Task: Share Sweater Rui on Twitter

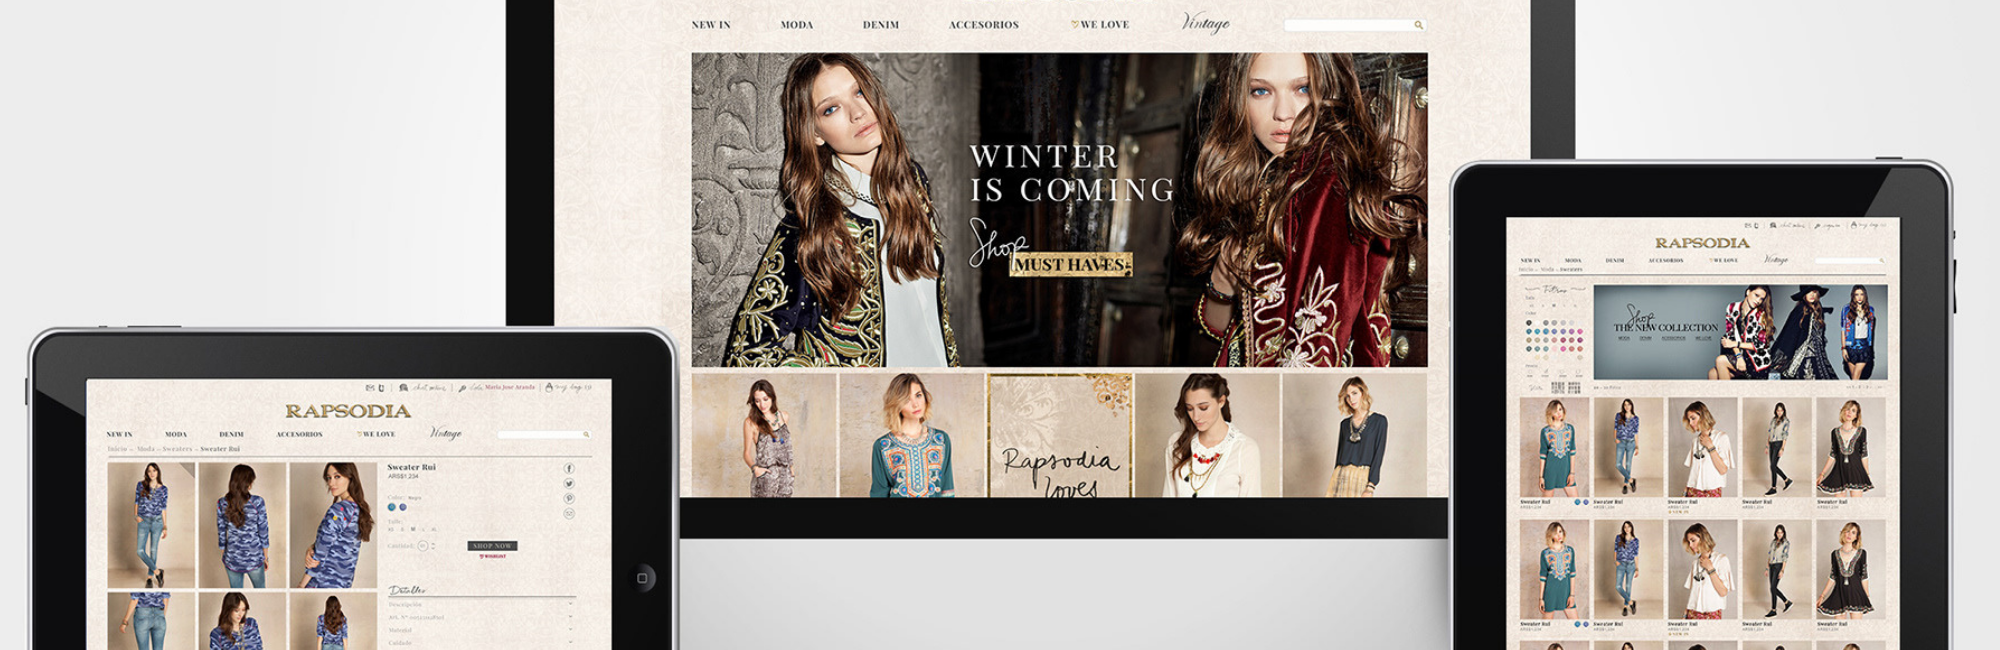Action: [569, 483]
